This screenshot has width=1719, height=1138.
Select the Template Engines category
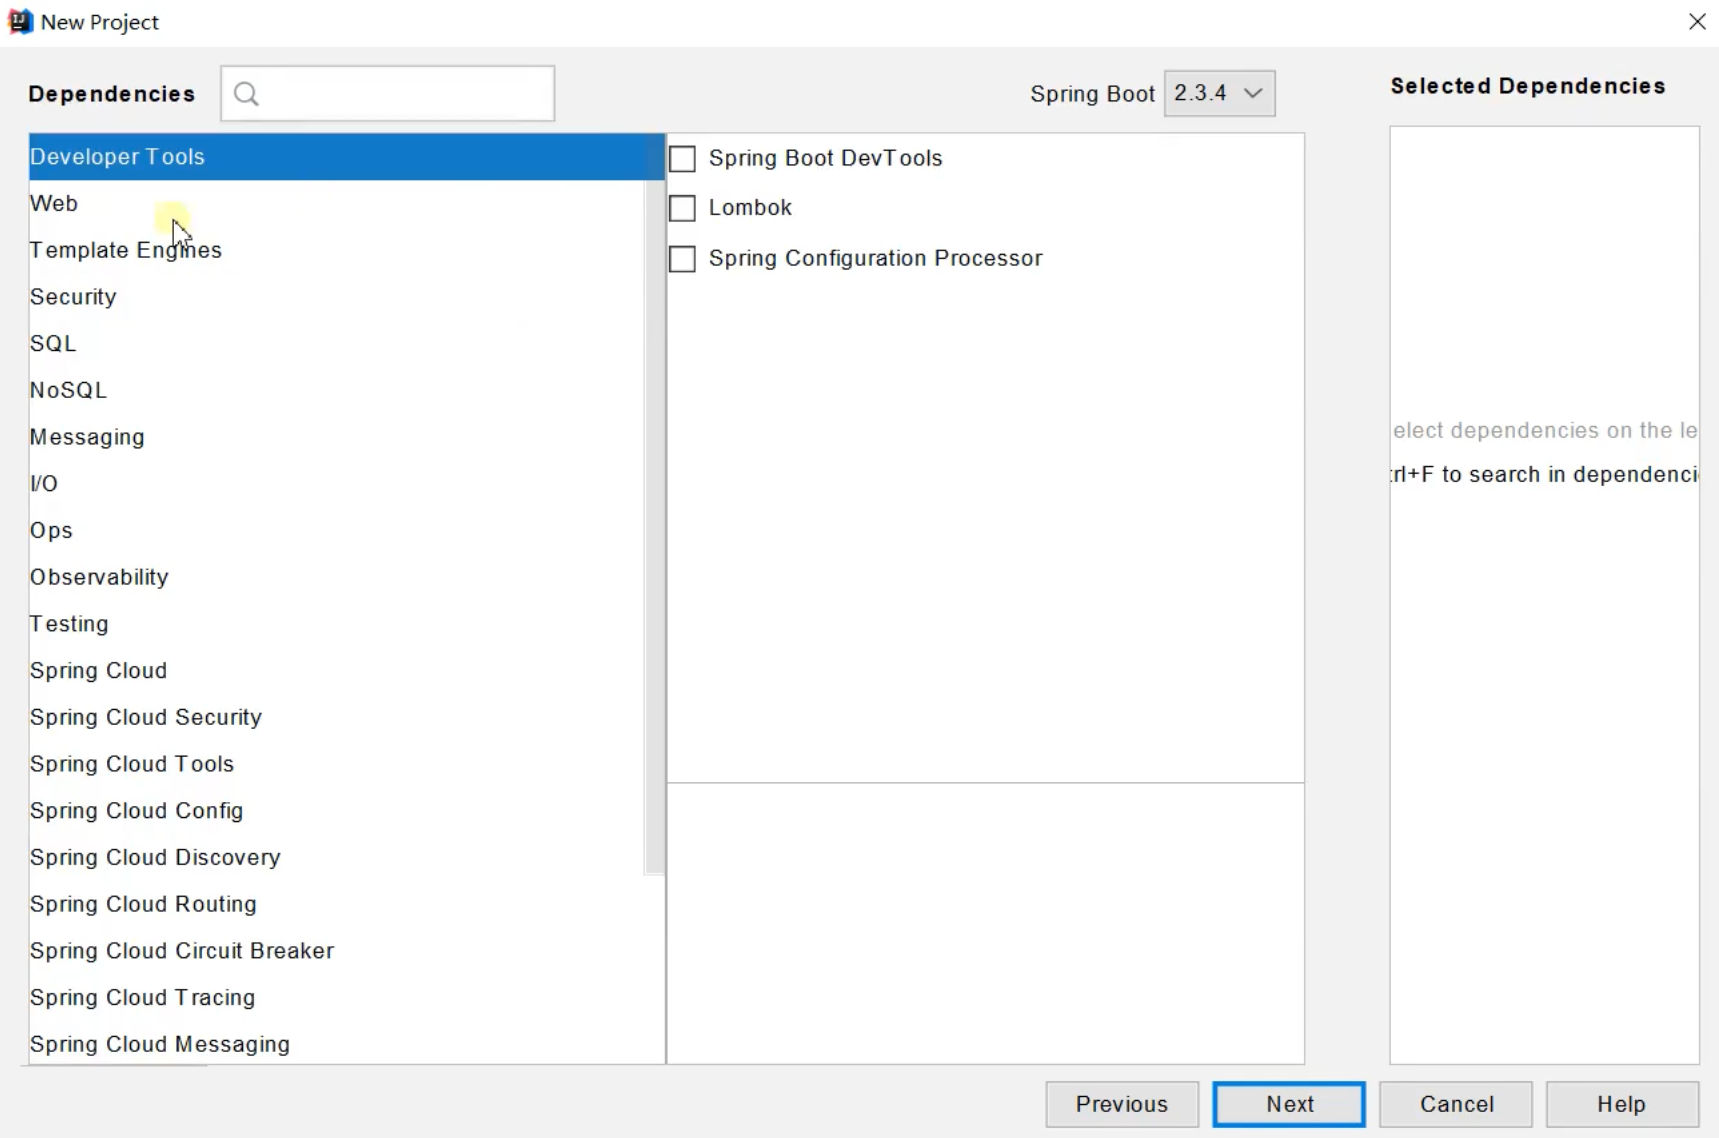(x=125, y=250)
